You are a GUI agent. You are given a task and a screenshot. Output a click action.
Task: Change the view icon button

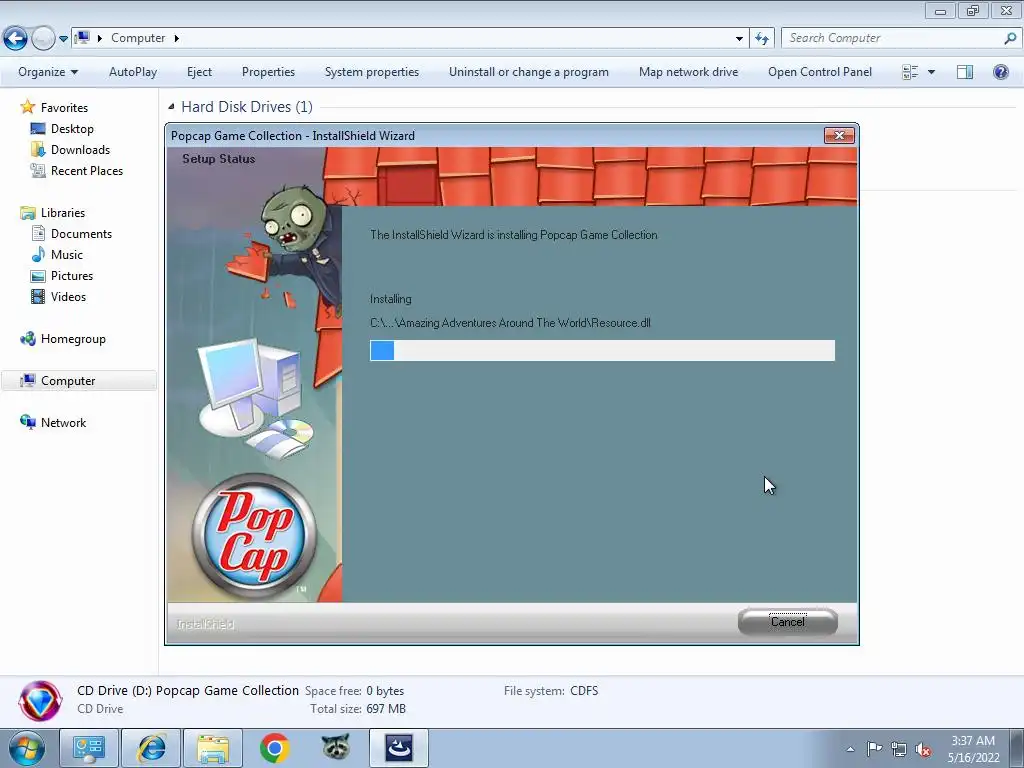tap(910, 72)
